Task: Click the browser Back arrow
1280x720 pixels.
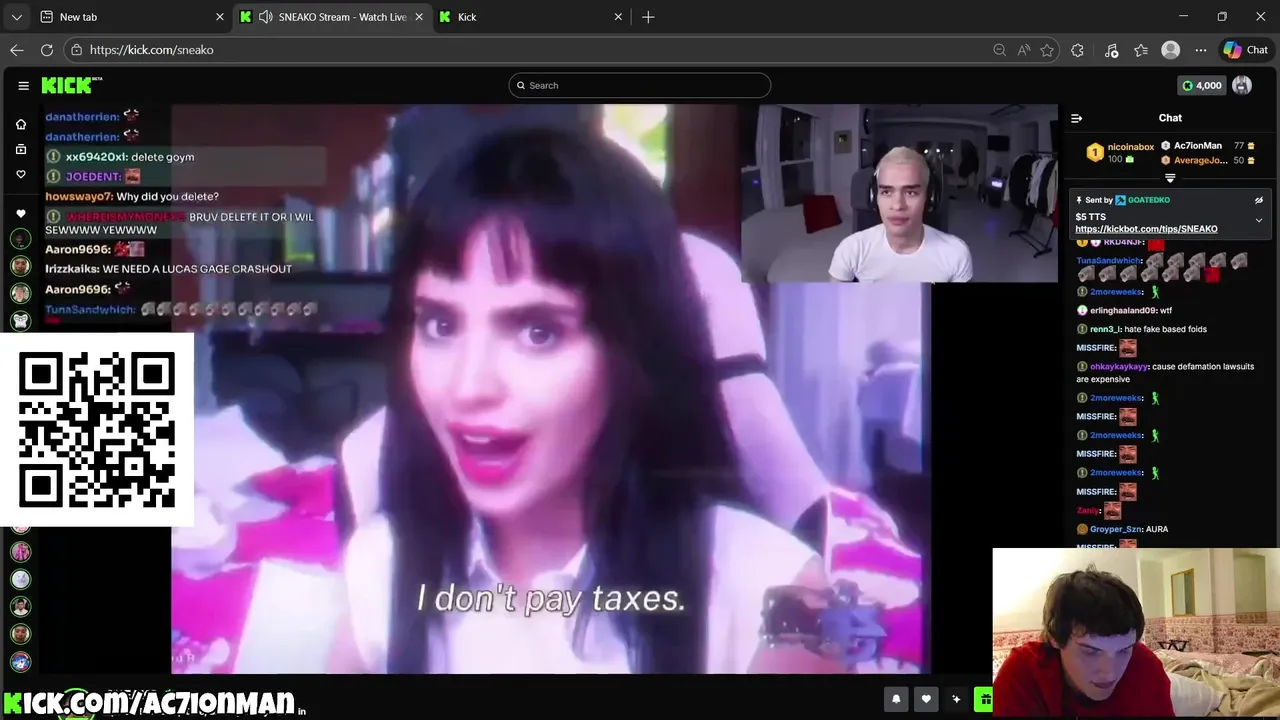Action: point(17,50)
